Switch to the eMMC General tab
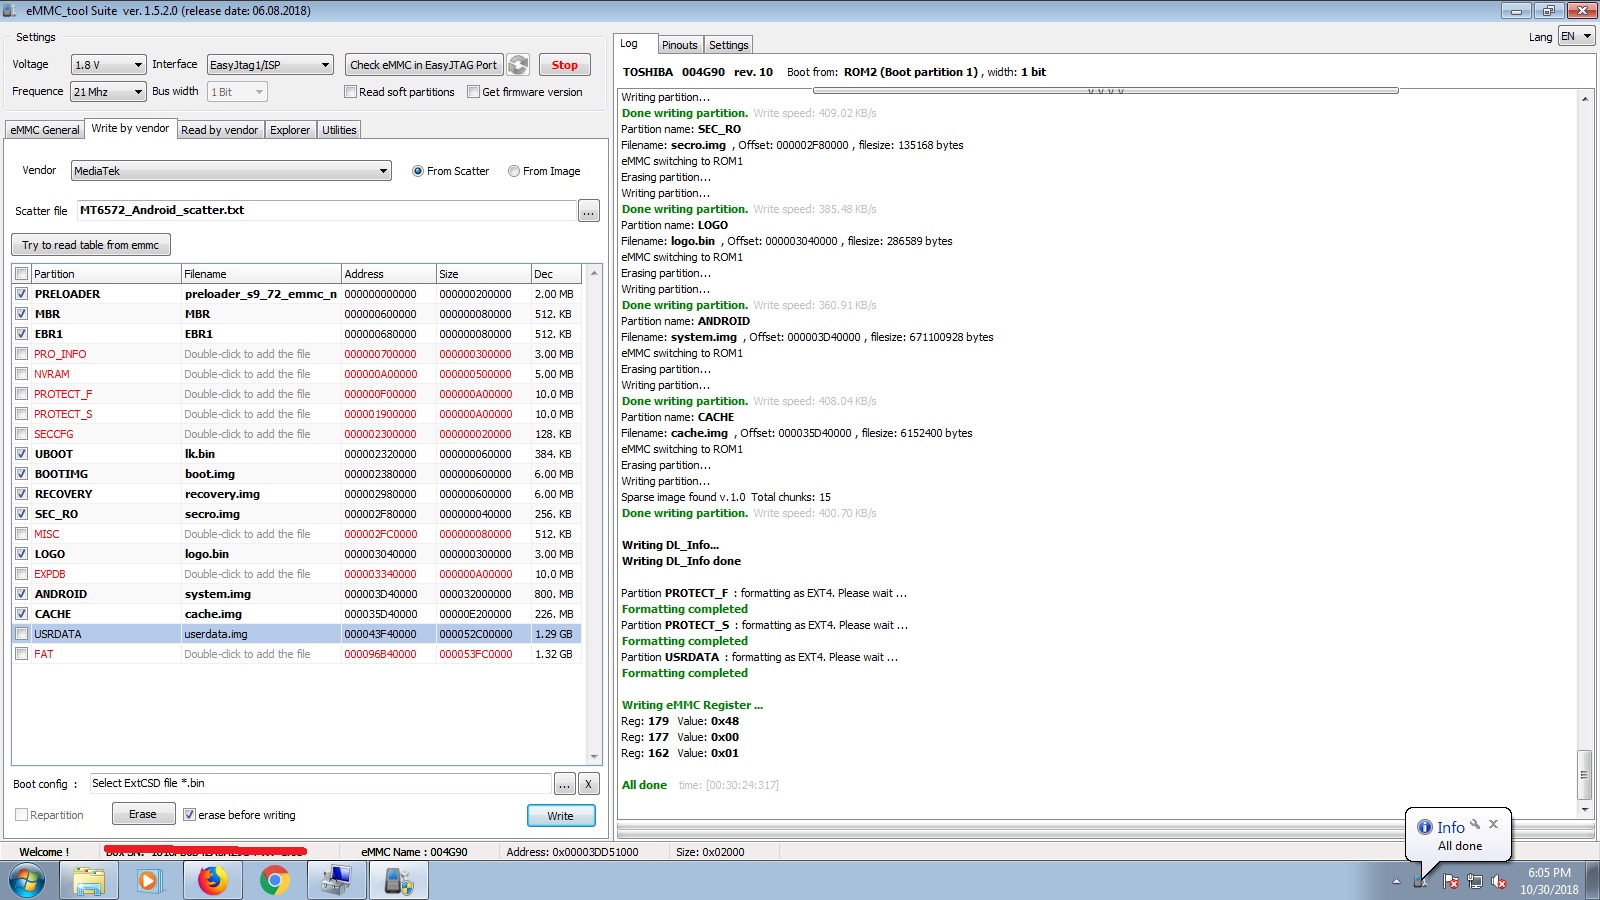 click(45, 130)
